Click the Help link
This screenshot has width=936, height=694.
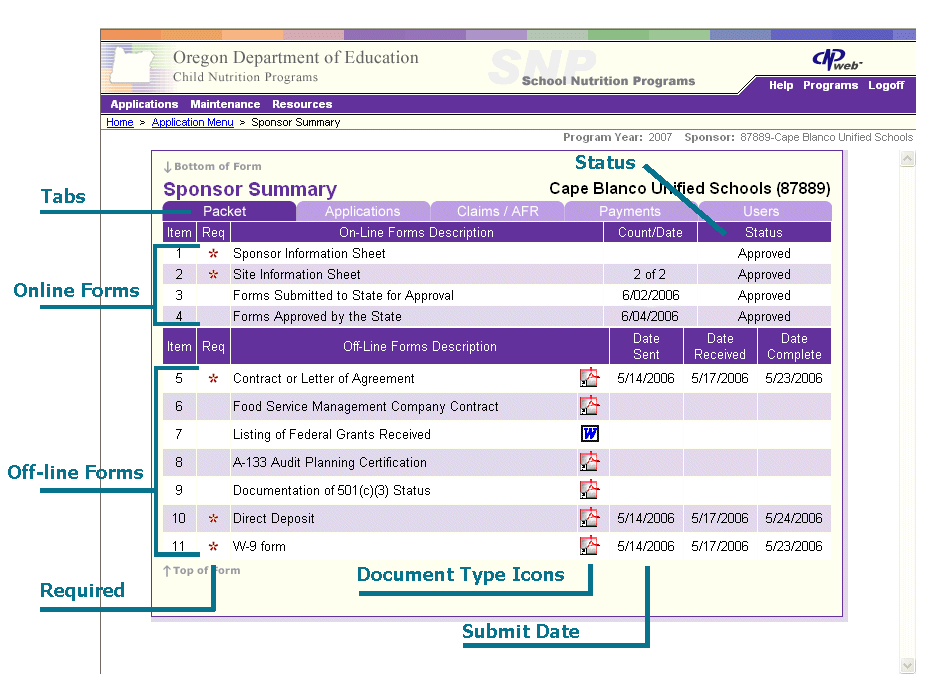[781, 85]
